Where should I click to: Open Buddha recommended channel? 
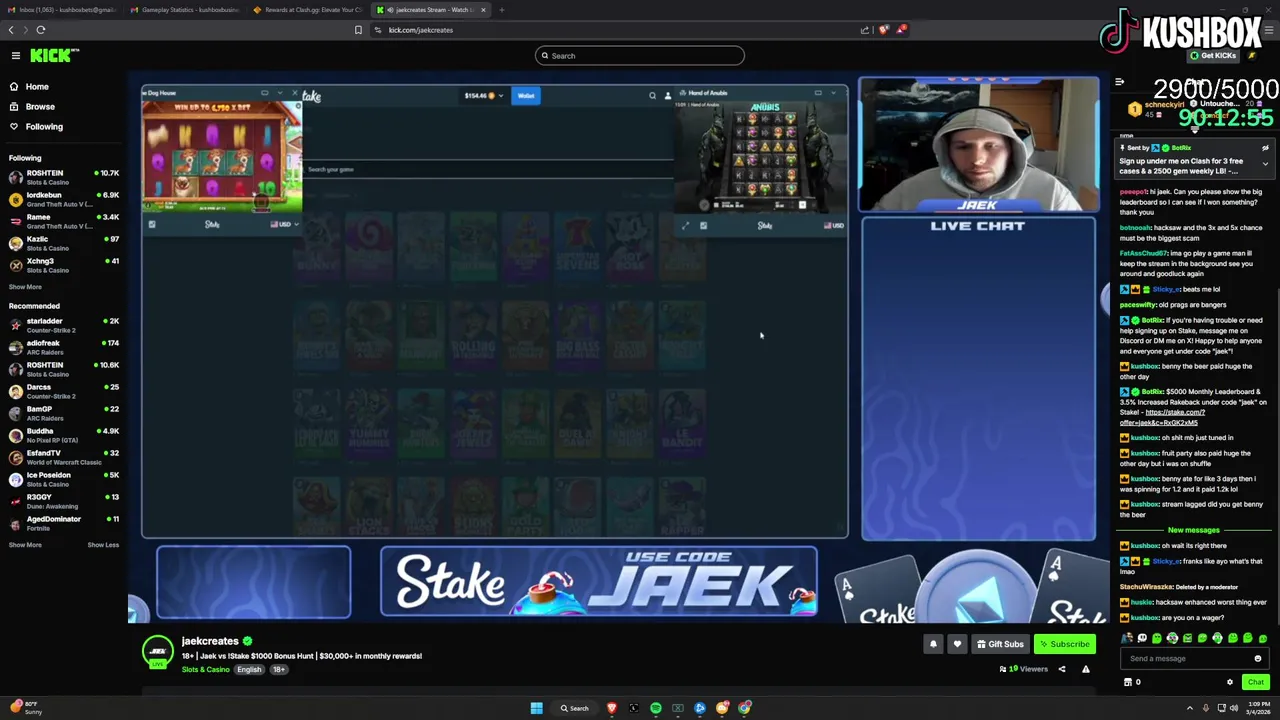click(x=64, y=435)
